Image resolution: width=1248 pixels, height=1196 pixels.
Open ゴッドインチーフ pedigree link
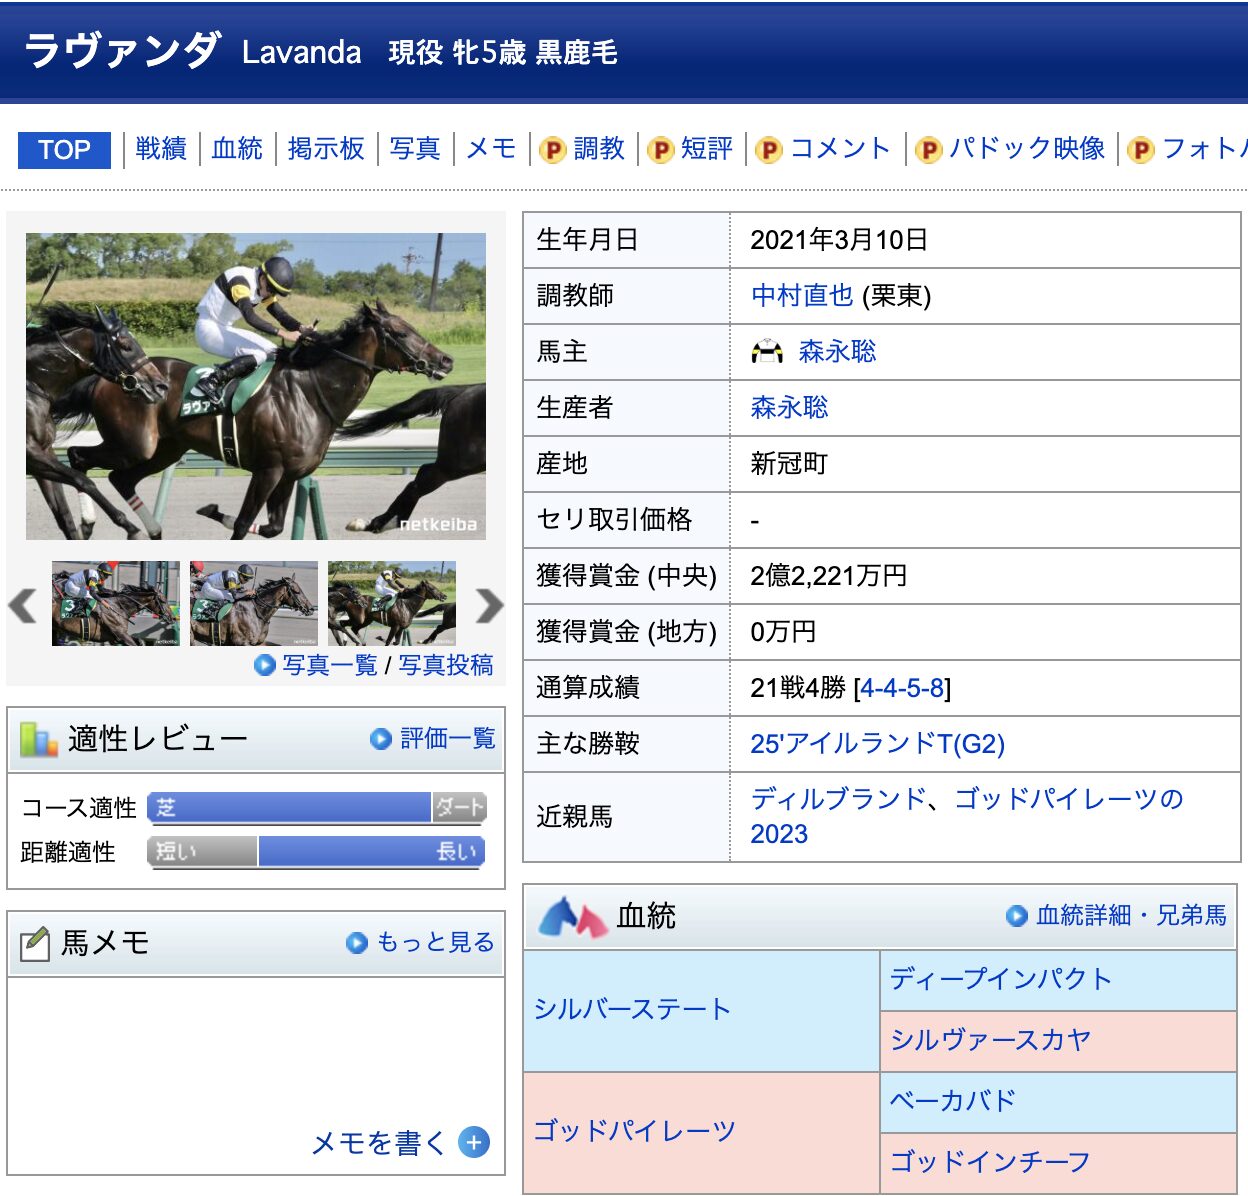click(990, 1161)
